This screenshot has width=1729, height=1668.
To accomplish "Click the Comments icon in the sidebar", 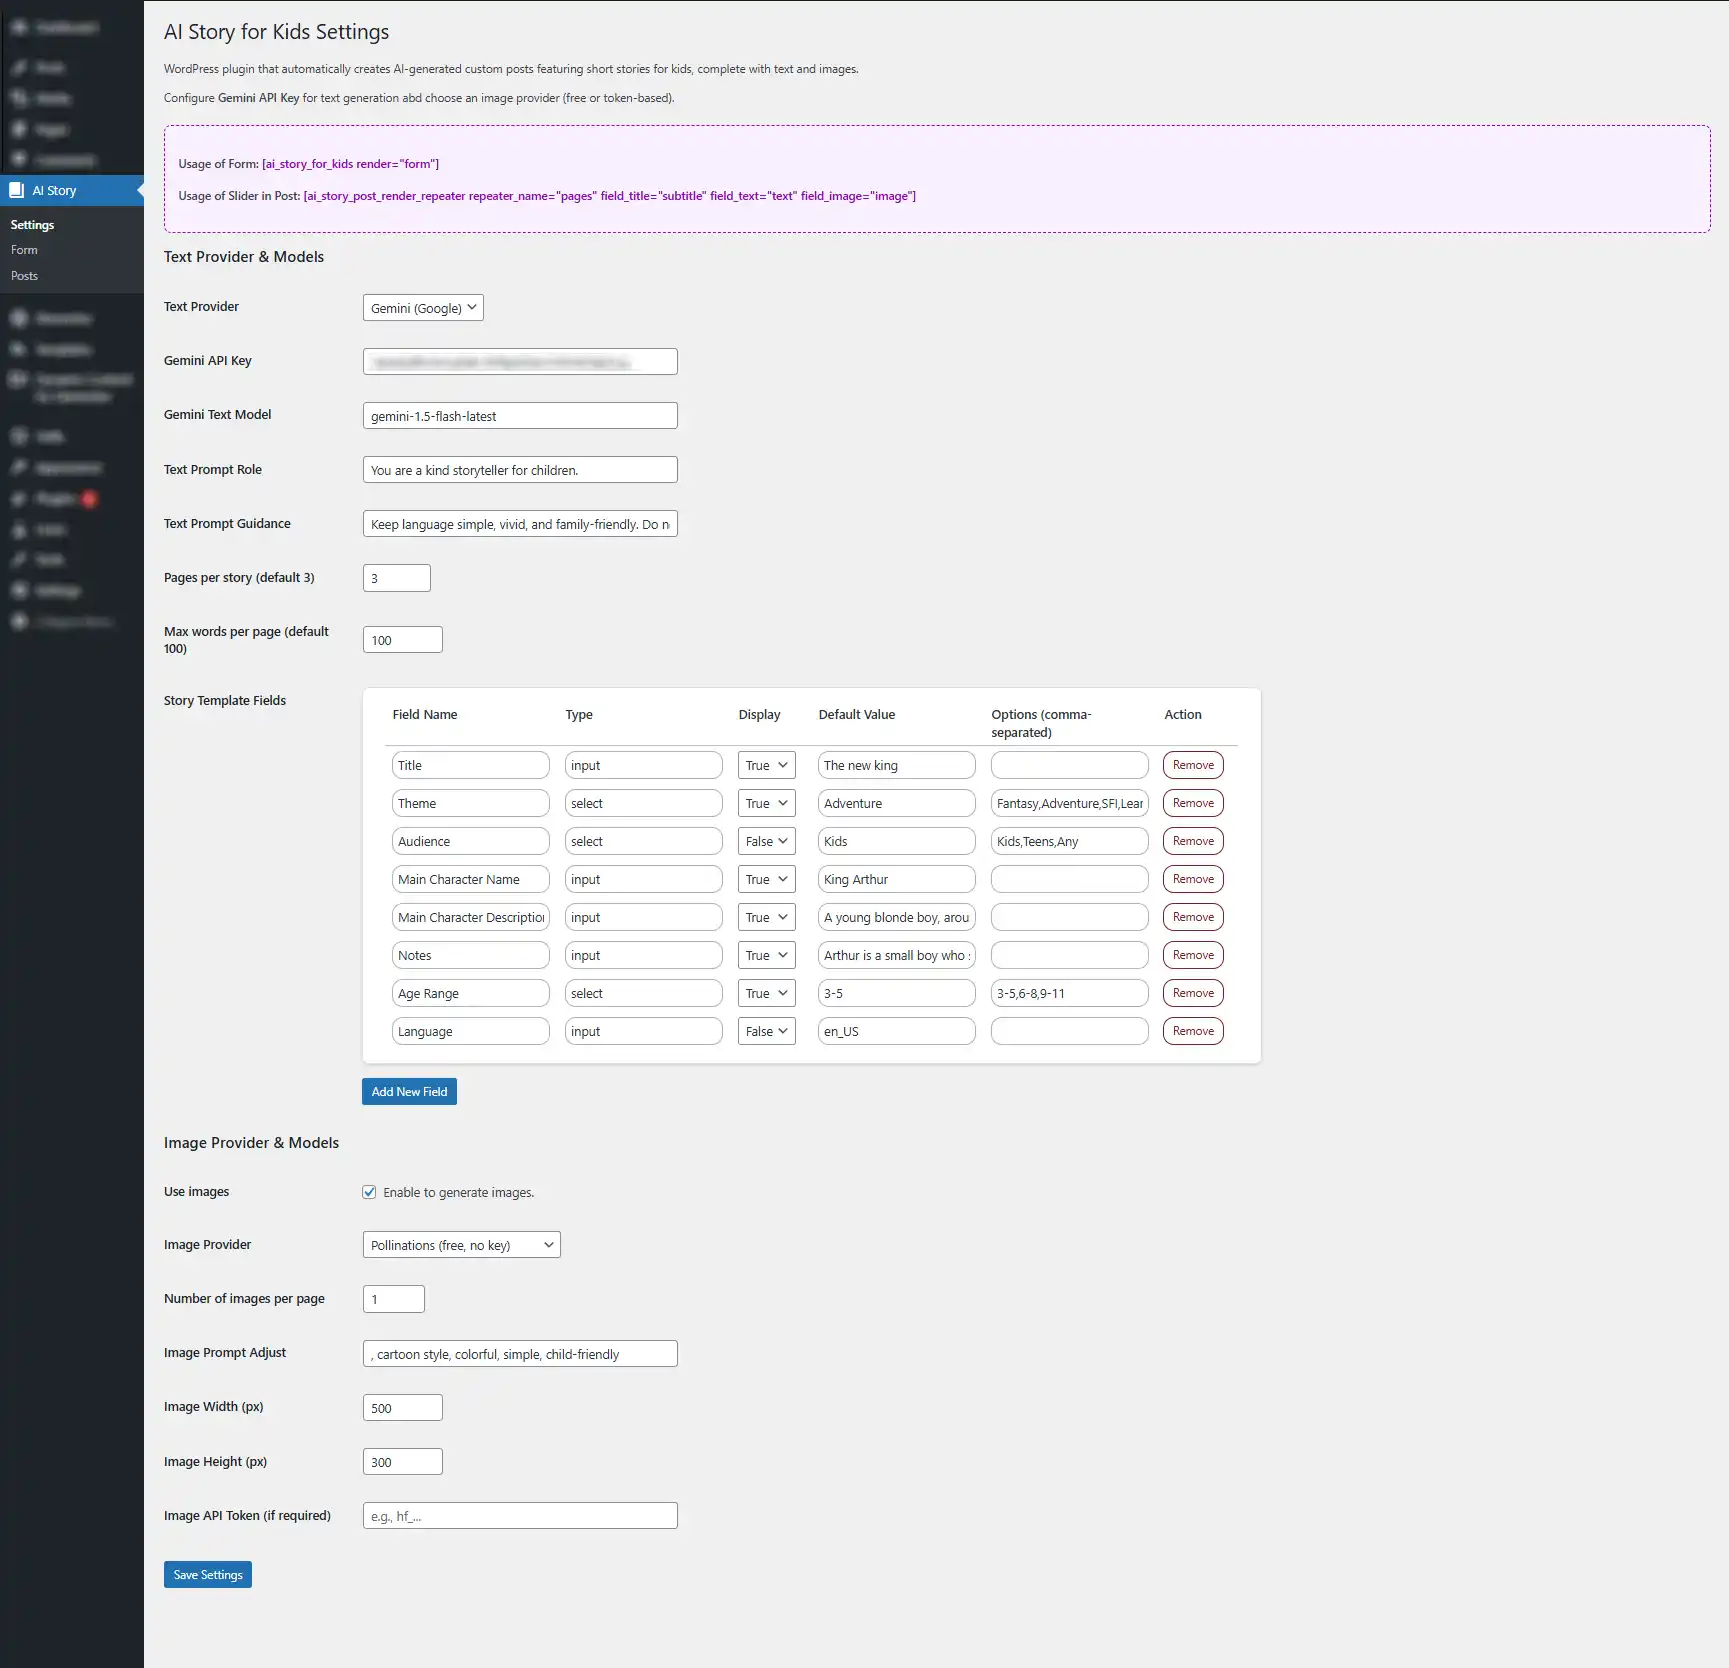I will pyautogui.click(x=17, y=160).
